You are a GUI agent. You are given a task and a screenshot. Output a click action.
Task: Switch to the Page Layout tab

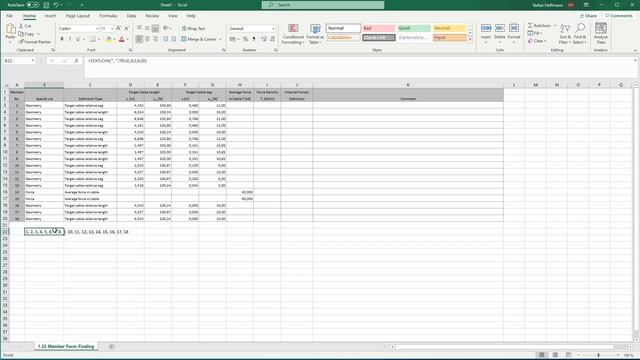coord(78,16)
